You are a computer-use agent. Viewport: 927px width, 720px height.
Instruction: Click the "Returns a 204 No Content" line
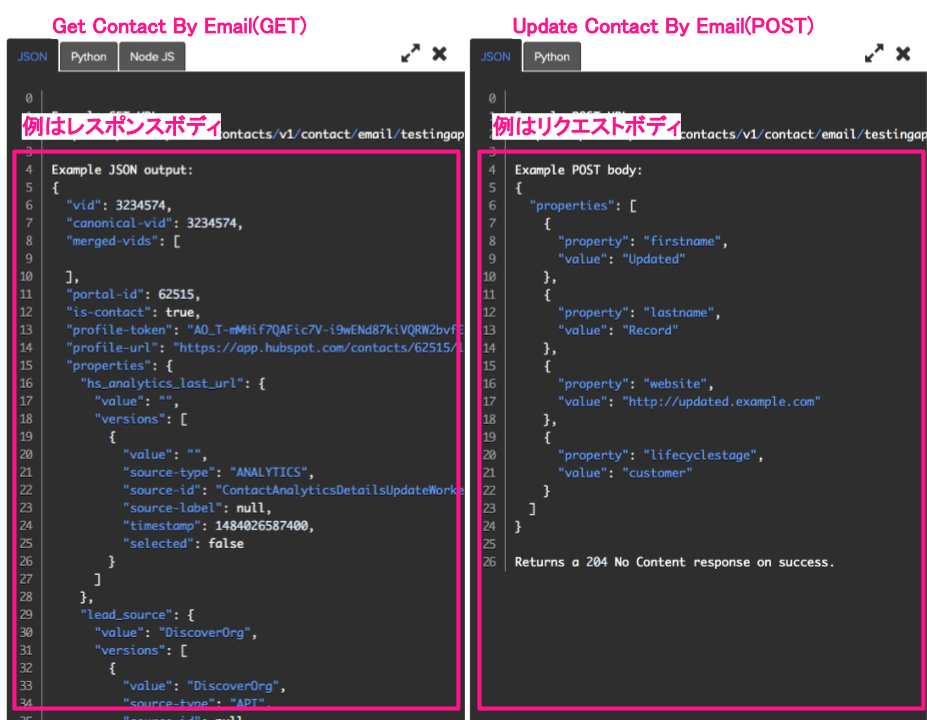(674, 562)
